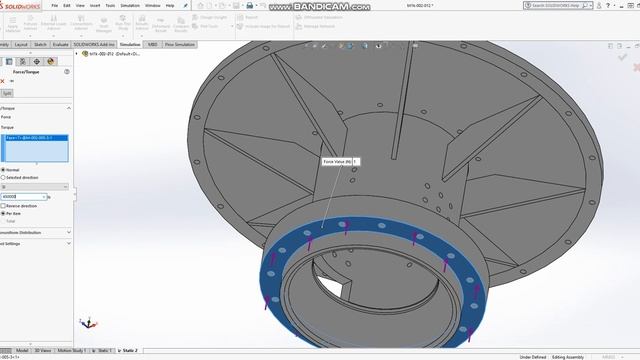Click the Force Value callout input box
640x360 pixels.
356,162
